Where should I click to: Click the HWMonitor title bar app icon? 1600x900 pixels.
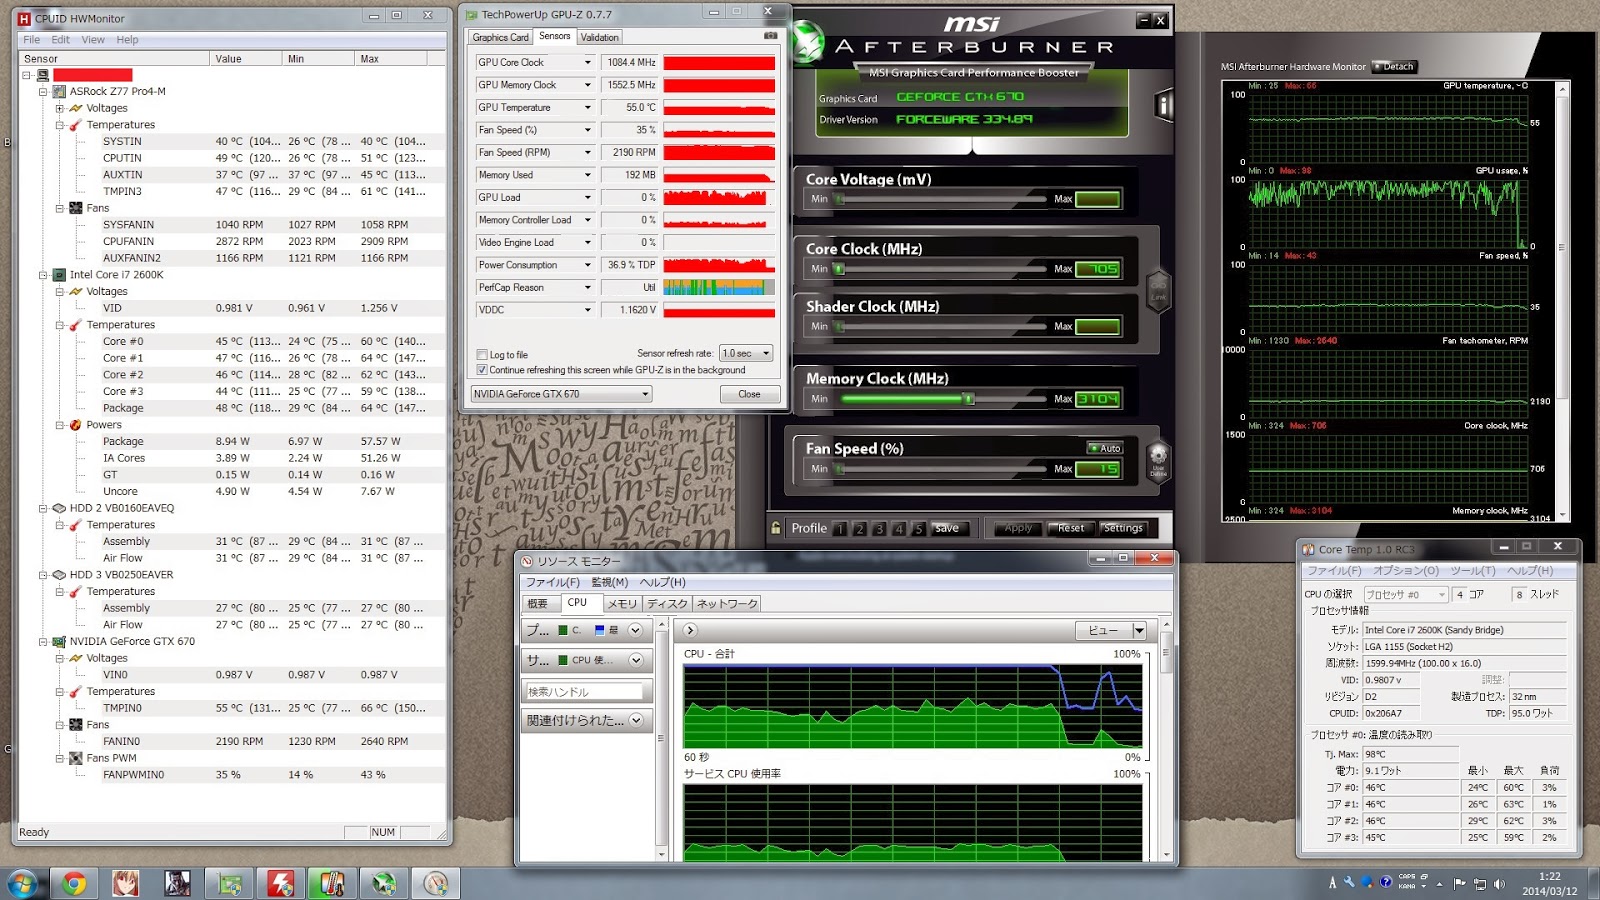(x=25, y=18)
